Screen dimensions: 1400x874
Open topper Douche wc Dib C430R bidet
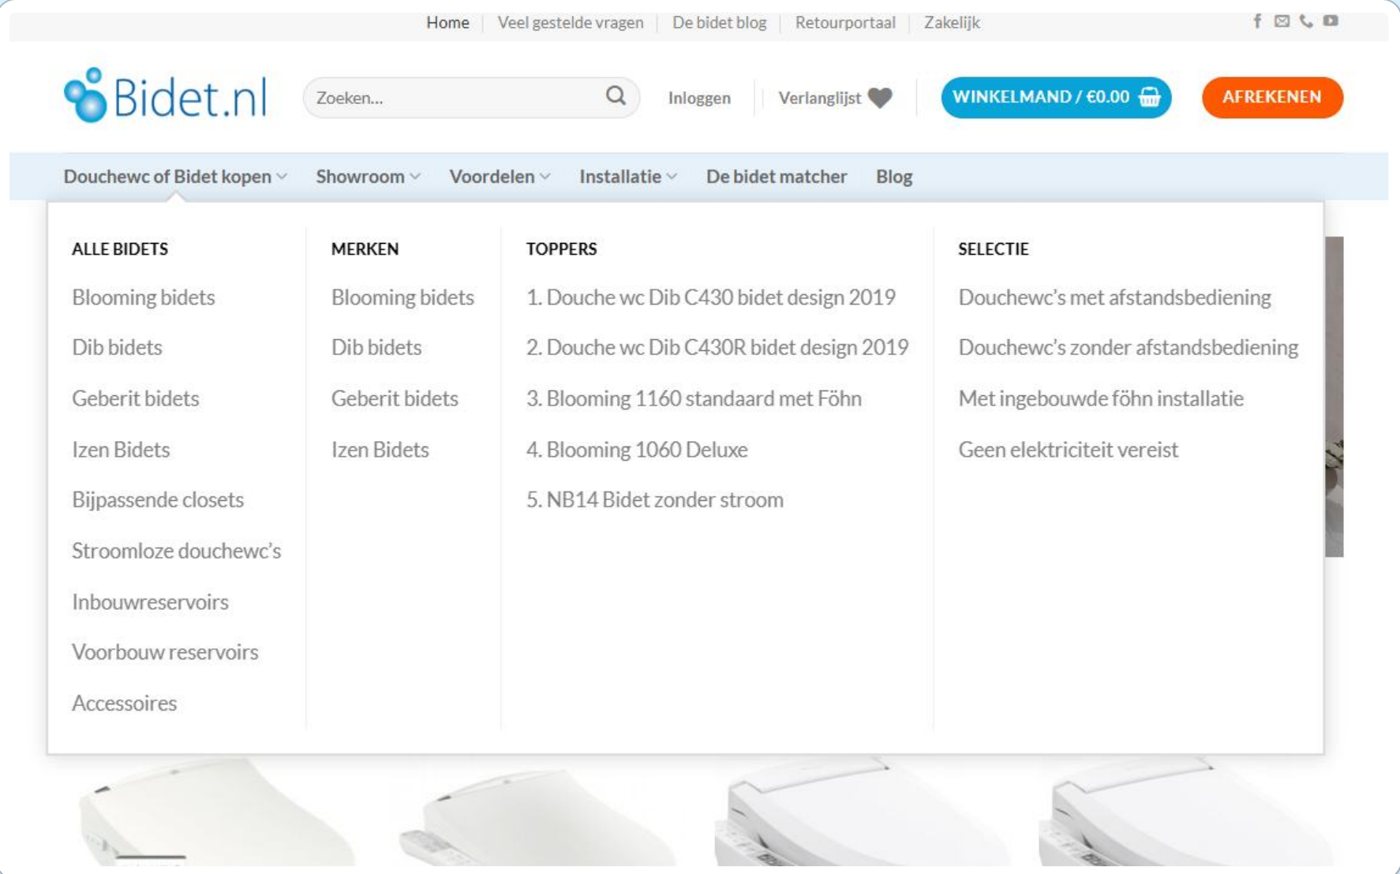click(718, 348)
